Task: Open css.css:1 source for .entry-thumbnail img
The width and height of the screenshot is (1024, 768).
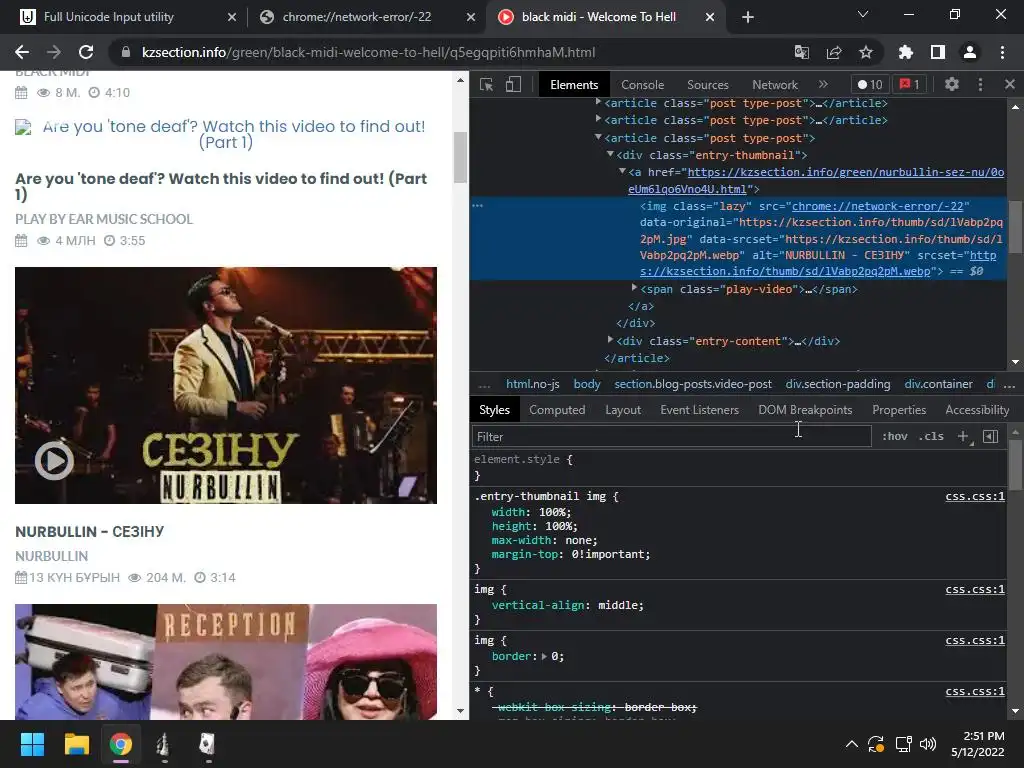Action: tap(975, 496)
